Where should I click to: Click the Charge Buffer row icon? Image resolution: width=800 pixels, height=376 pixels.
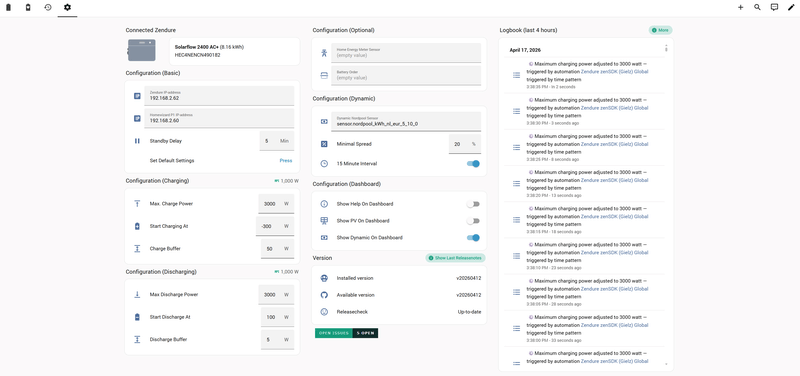tap(137, 248)
